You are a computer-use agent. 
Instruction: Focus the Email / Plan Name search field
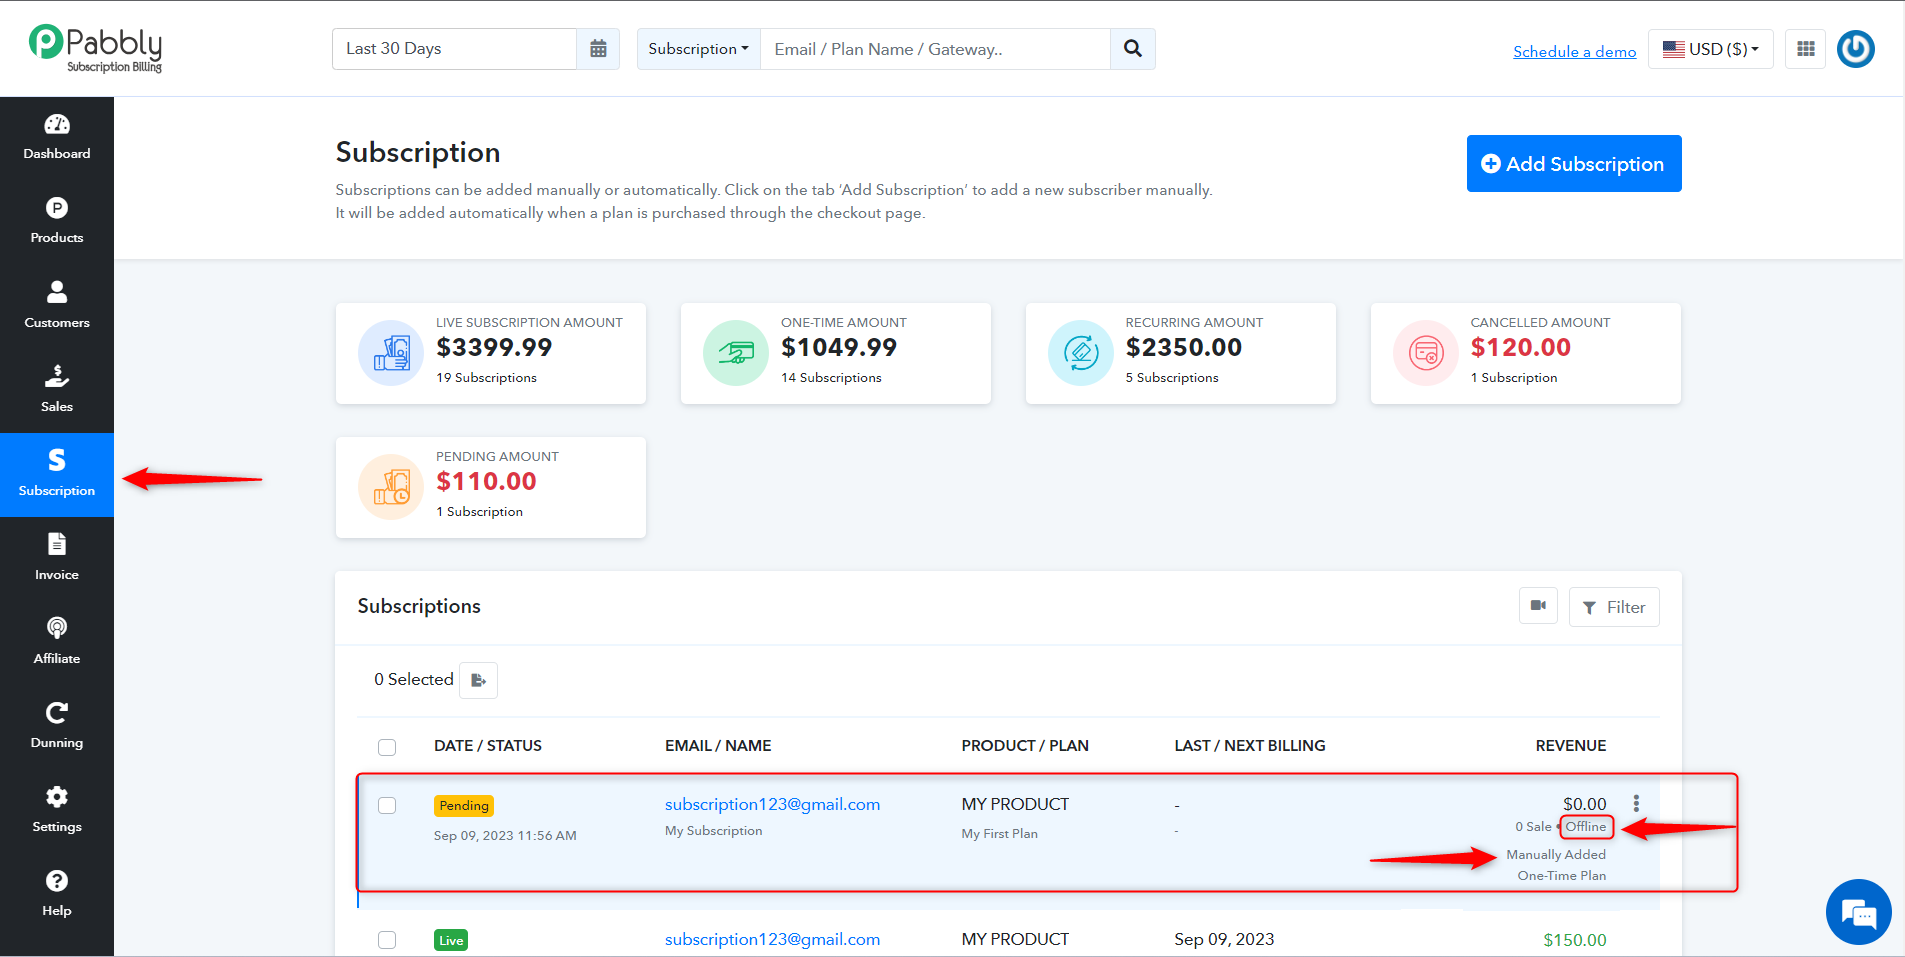tap(936, 49)
